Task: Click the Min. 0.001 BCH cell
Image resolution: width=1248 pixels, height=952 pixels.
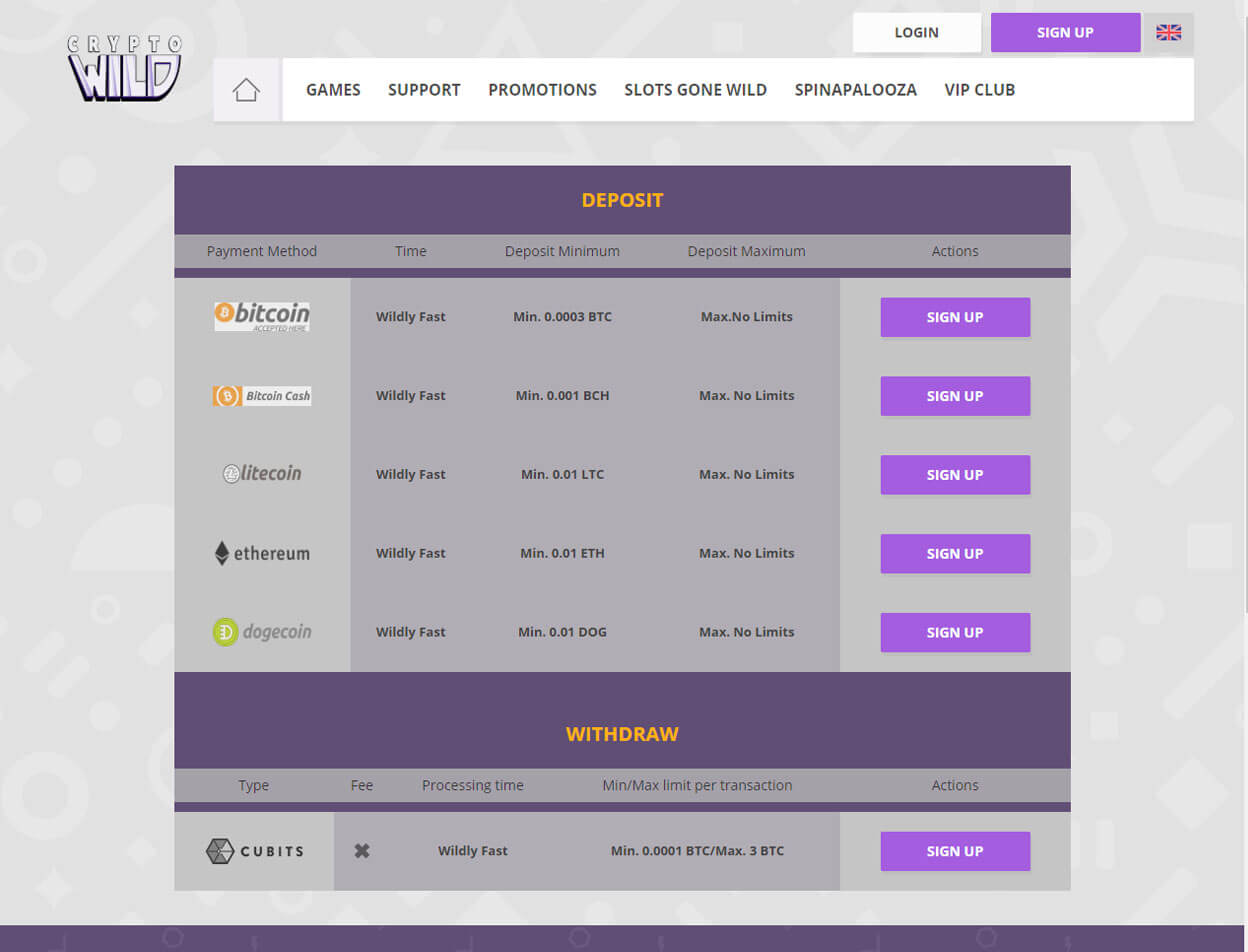Action: (562, 396)
